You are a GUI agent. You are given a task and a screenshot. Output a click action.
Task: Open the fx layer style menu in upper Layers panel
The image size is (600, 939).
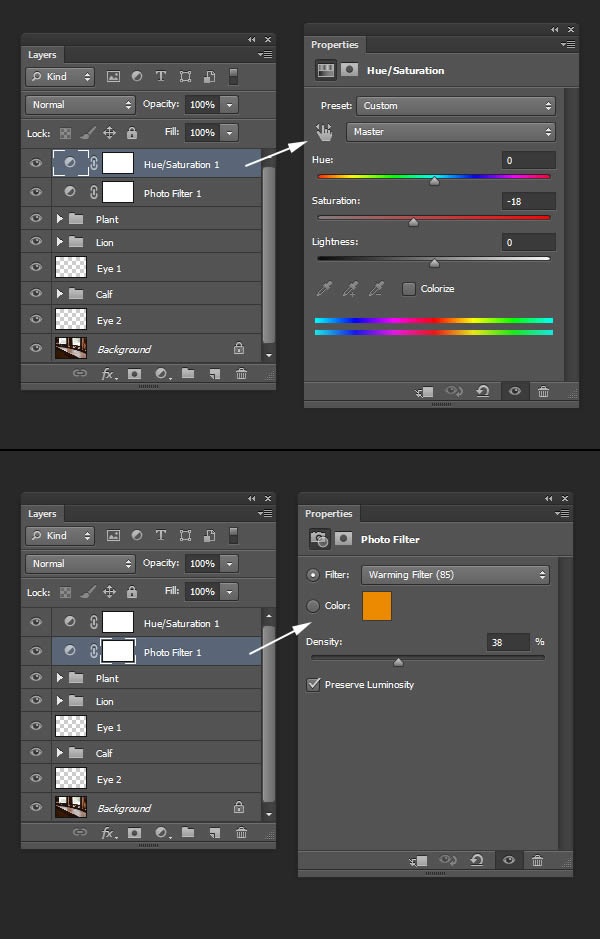point(109,374)
